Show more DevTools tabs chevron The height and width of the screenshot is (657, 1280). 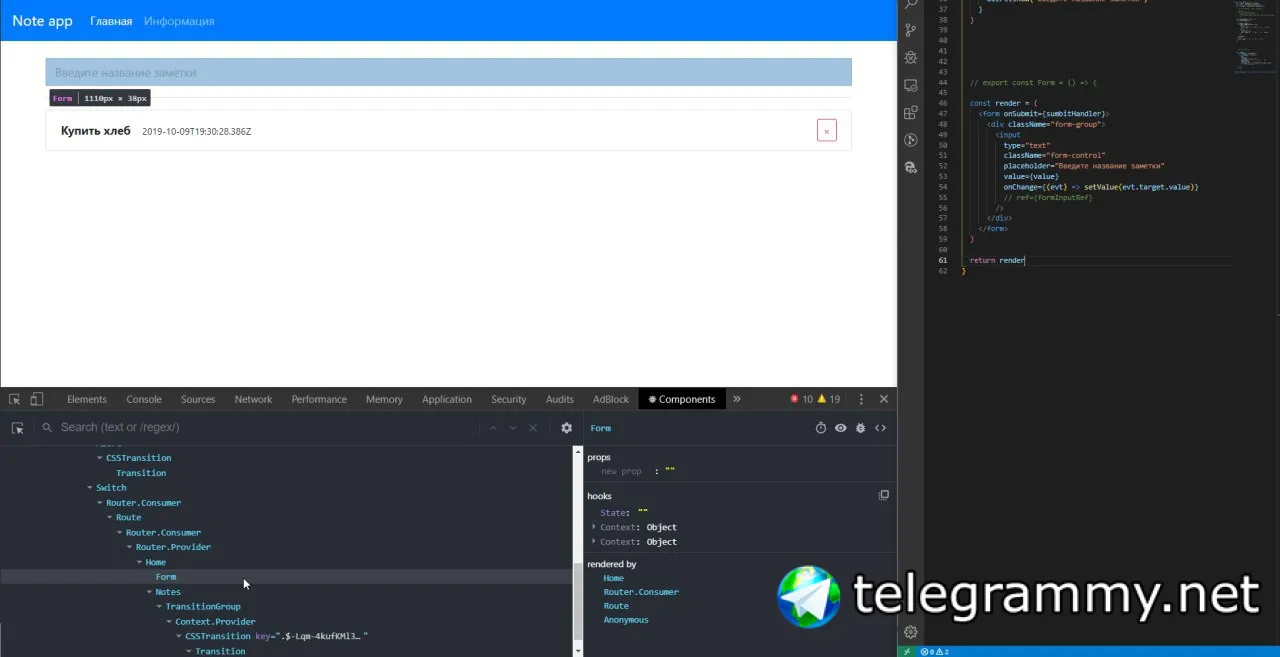point(737,399)
